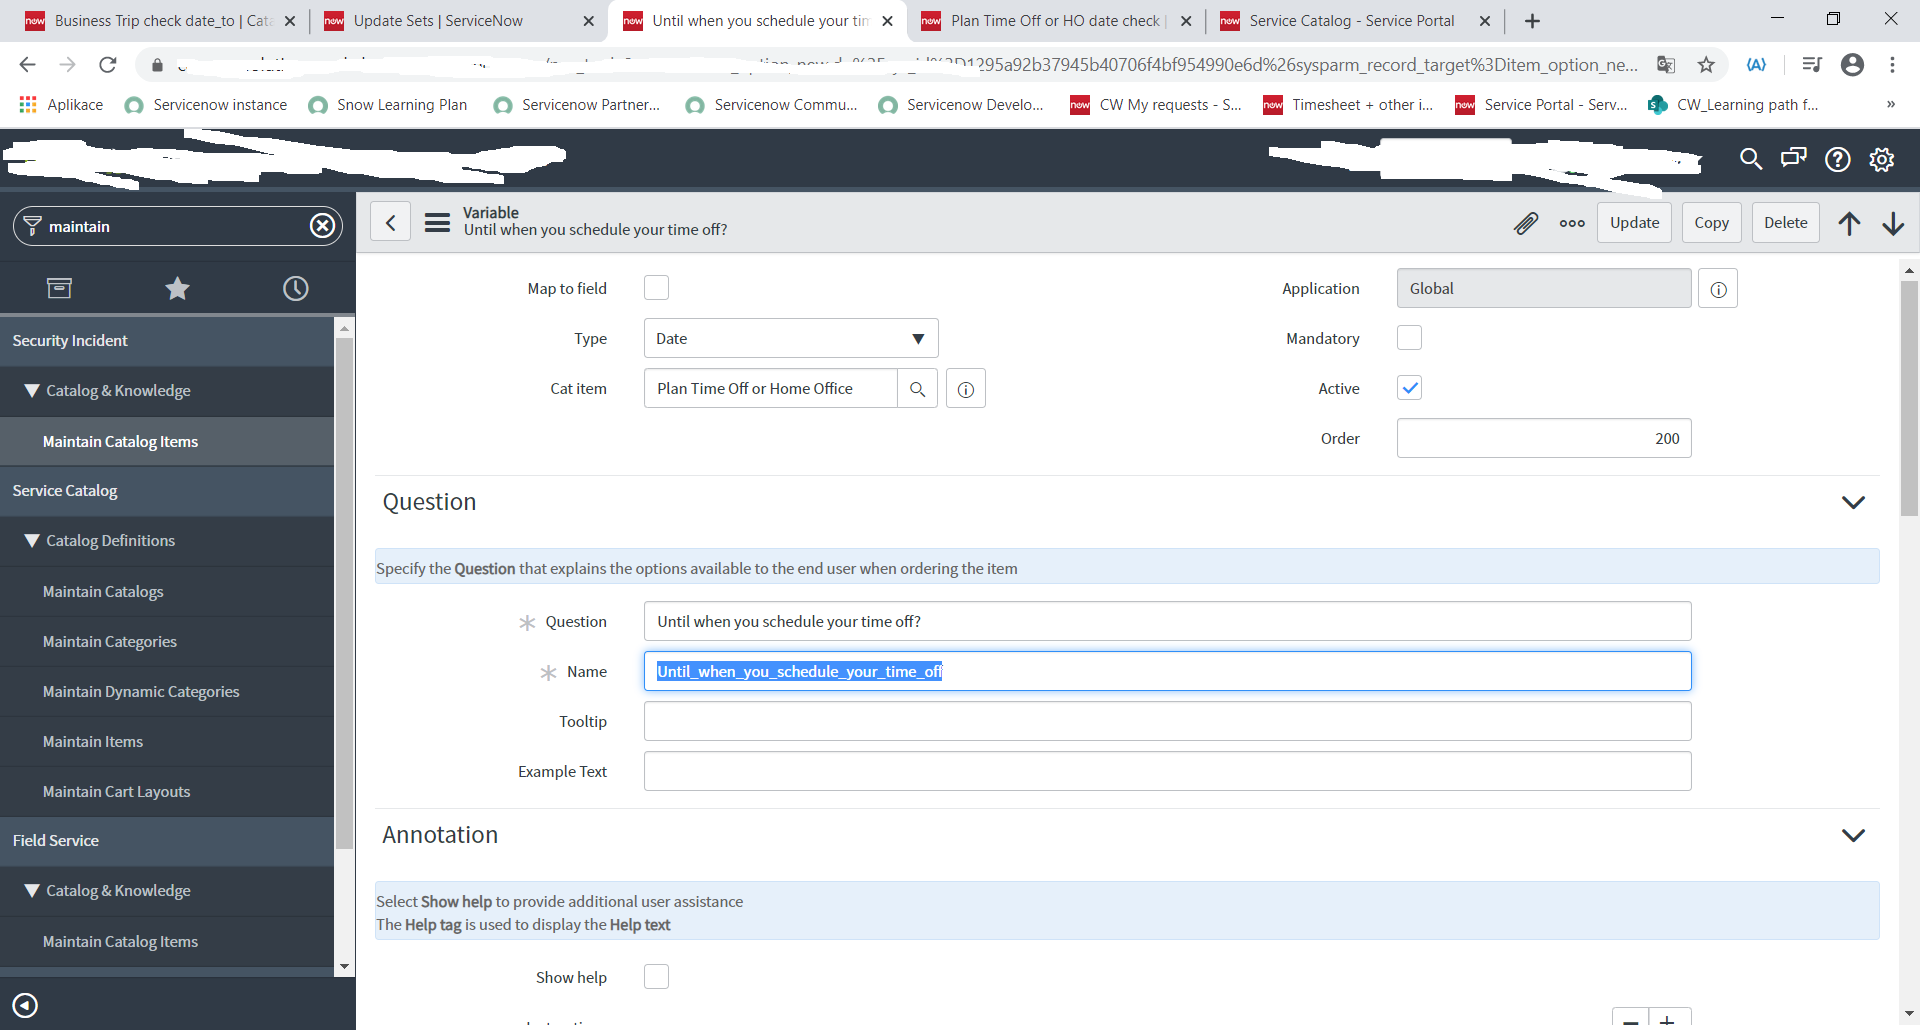Viewport: 1920px width, 1030px height.
Task: Open the settings gear icon in banner
Action: click(1882, 159)
